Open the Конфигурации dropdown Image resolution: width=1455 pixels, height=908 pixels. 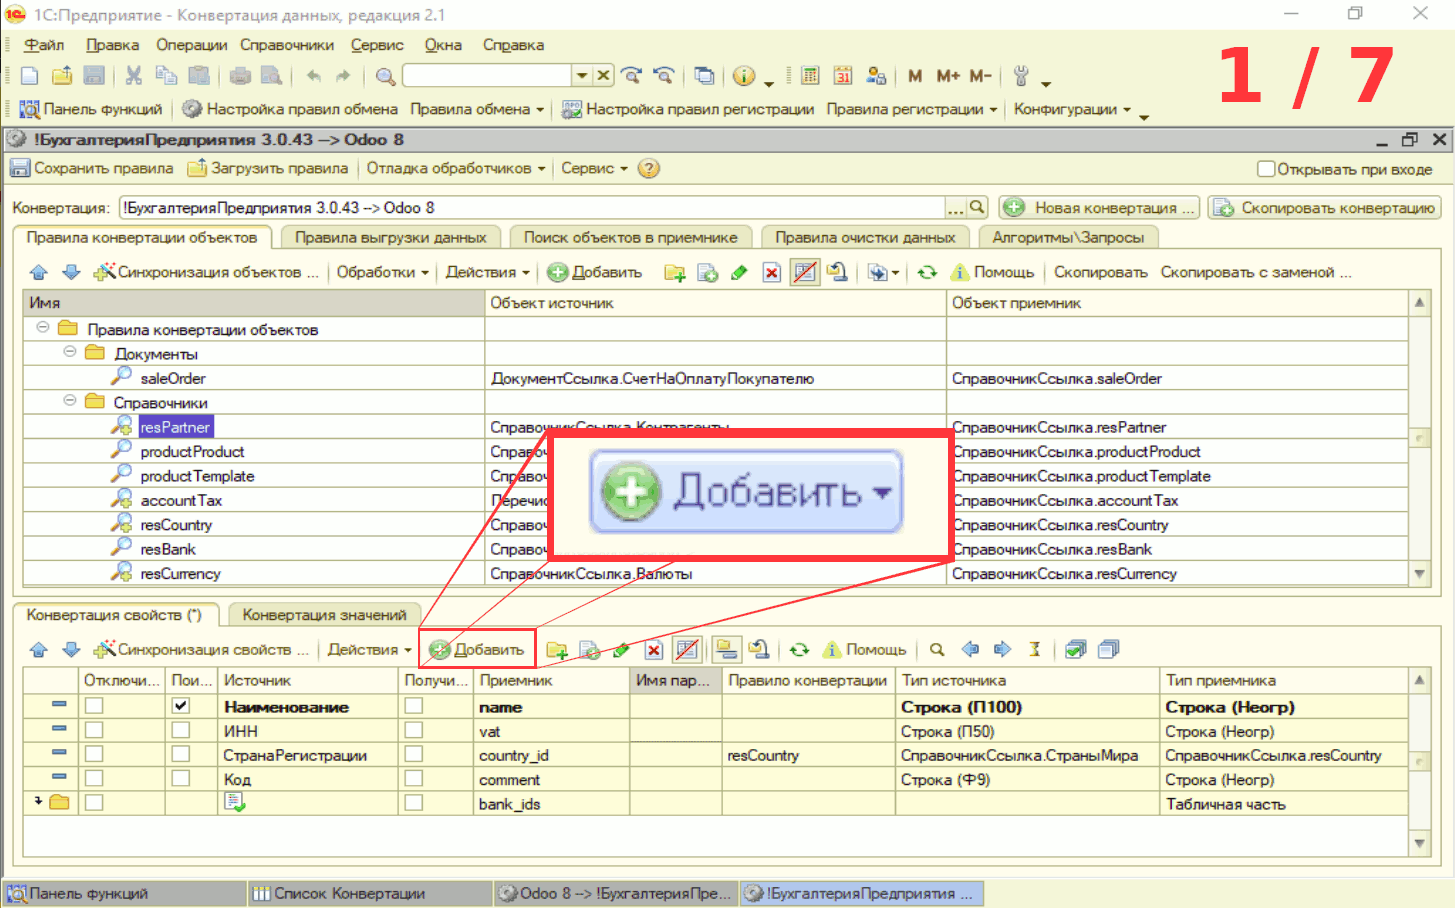[1072, 109]
